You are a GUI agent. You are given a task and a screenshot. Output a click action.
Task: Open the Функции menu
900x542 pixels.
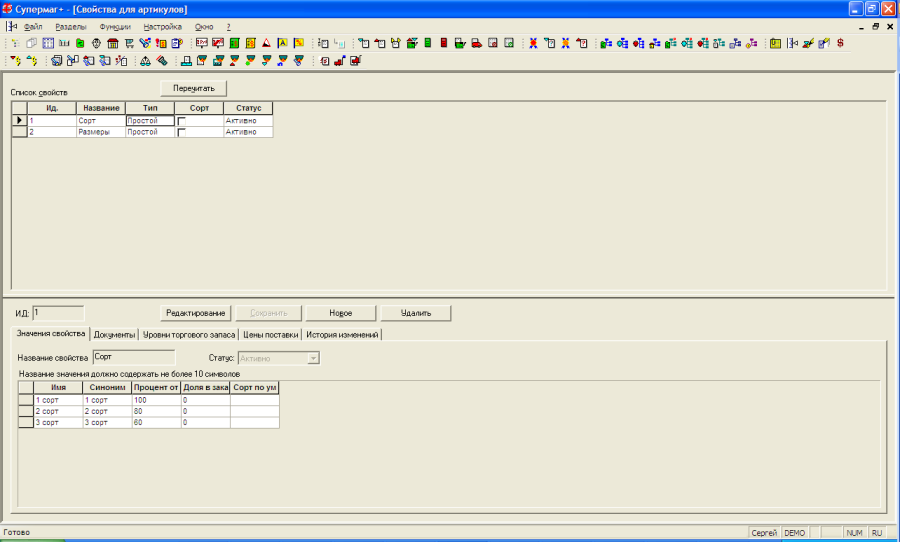(115, 27)
